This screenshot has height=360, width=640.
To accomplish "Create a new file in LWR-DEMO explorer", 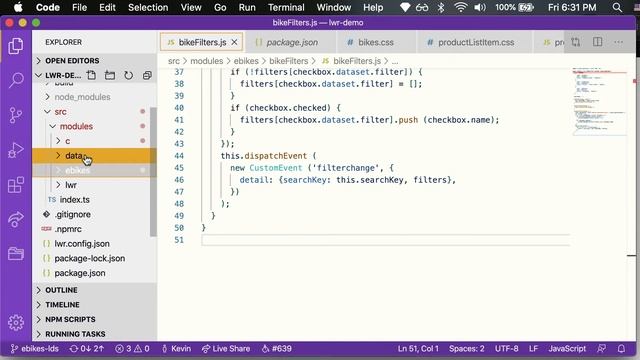I will pos(91,75).
